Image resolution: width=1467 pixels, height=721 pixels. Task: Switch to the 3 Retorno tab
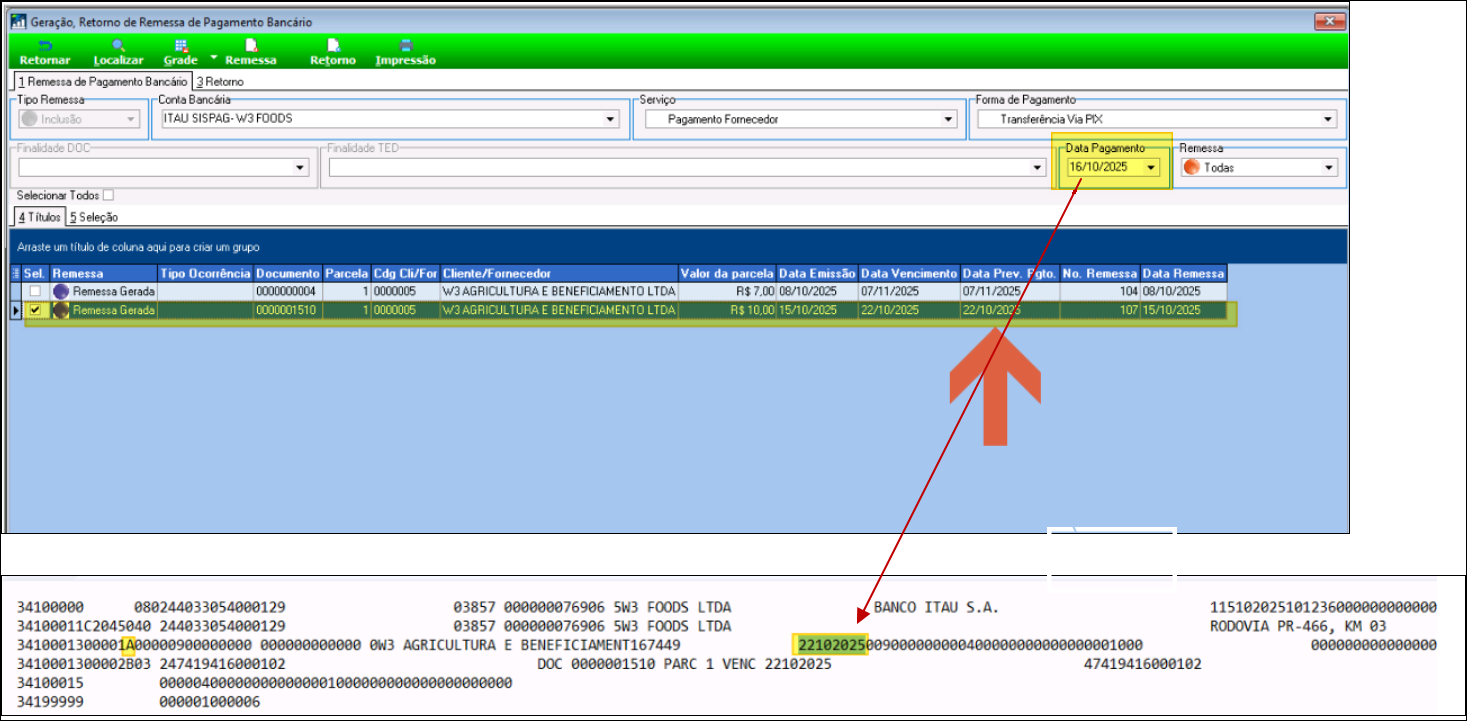[x=220, y=82]
